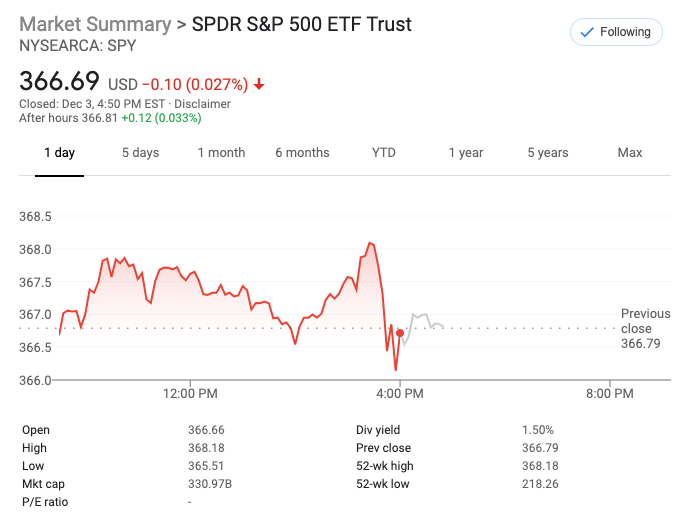Click the Mkt cap value 330.97B
693x520 pixels.
tap(210, 484)
